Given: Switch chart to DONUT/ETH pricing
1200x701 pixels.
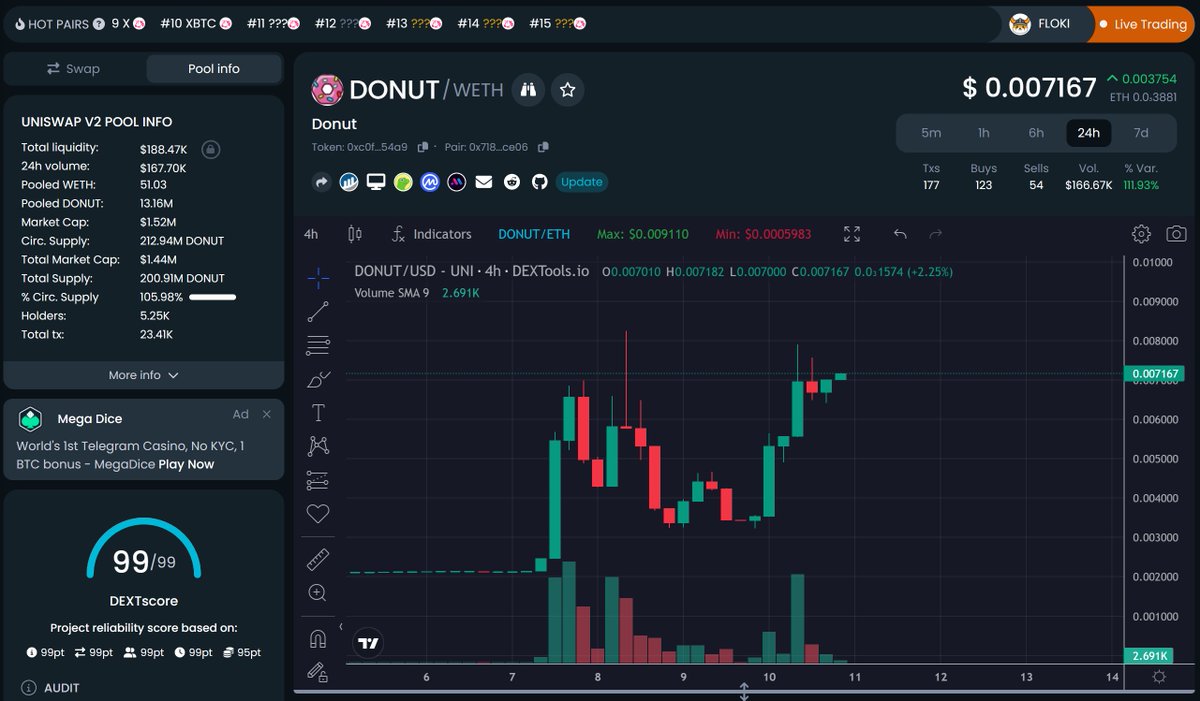Looking at the screenshot, I should 534,234.
